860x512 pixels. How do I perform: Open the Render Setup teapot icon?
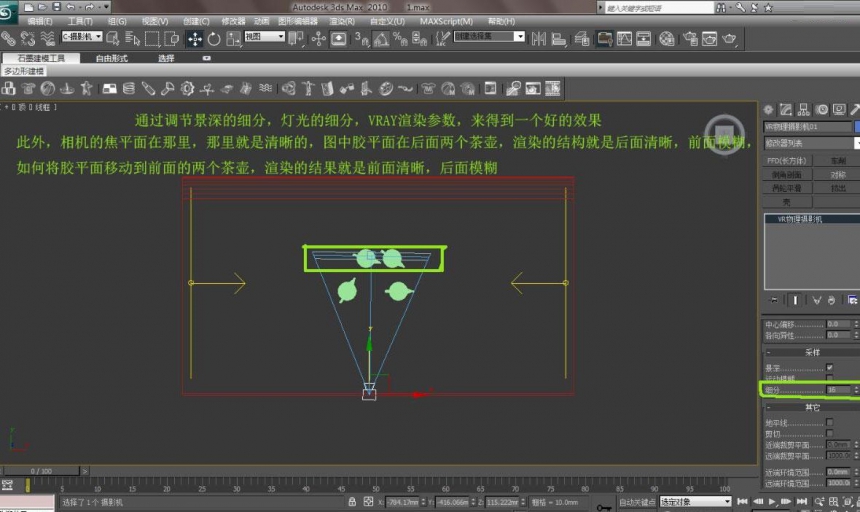tap(690, 38)
